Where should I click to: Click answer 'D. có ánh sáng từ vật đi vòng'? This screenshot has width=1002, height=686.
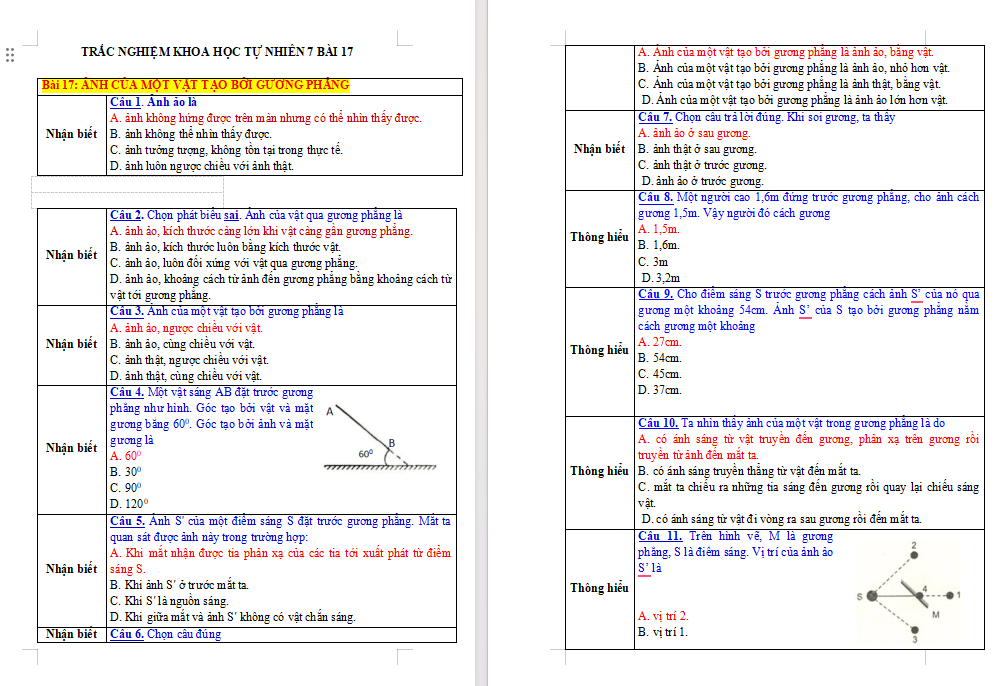pyautogui.click(x=782, y=519)
